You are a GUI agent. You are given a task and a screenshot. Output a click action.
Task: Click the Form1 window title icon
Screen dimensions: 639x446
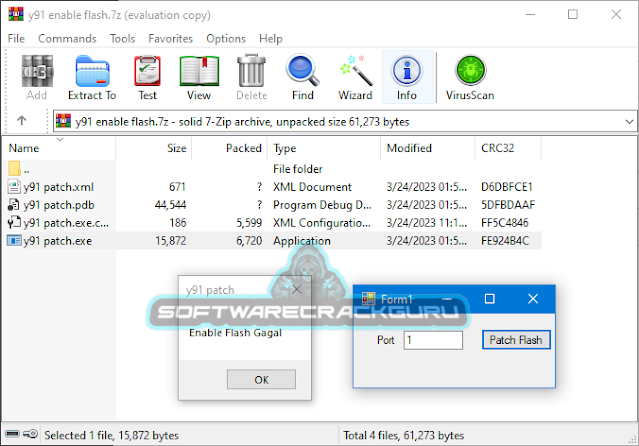[368, 299]
